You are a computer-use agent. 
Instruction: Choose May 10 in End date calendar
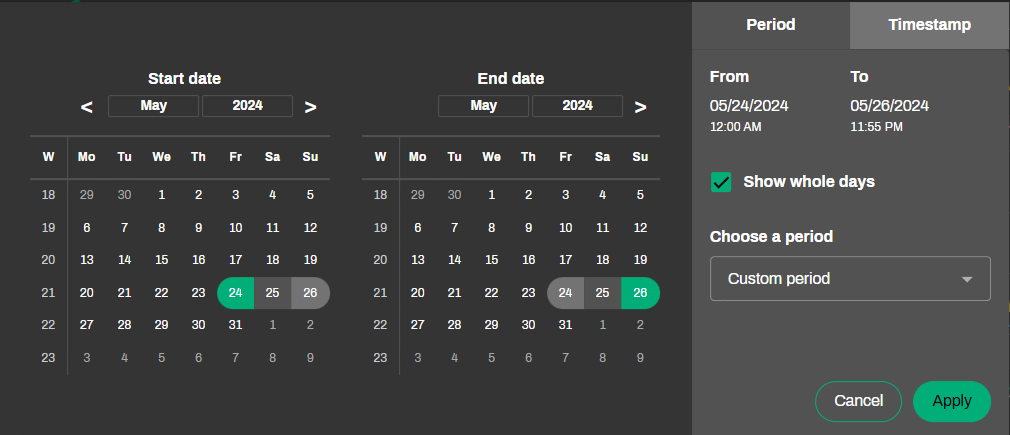[x=565, y=228]
